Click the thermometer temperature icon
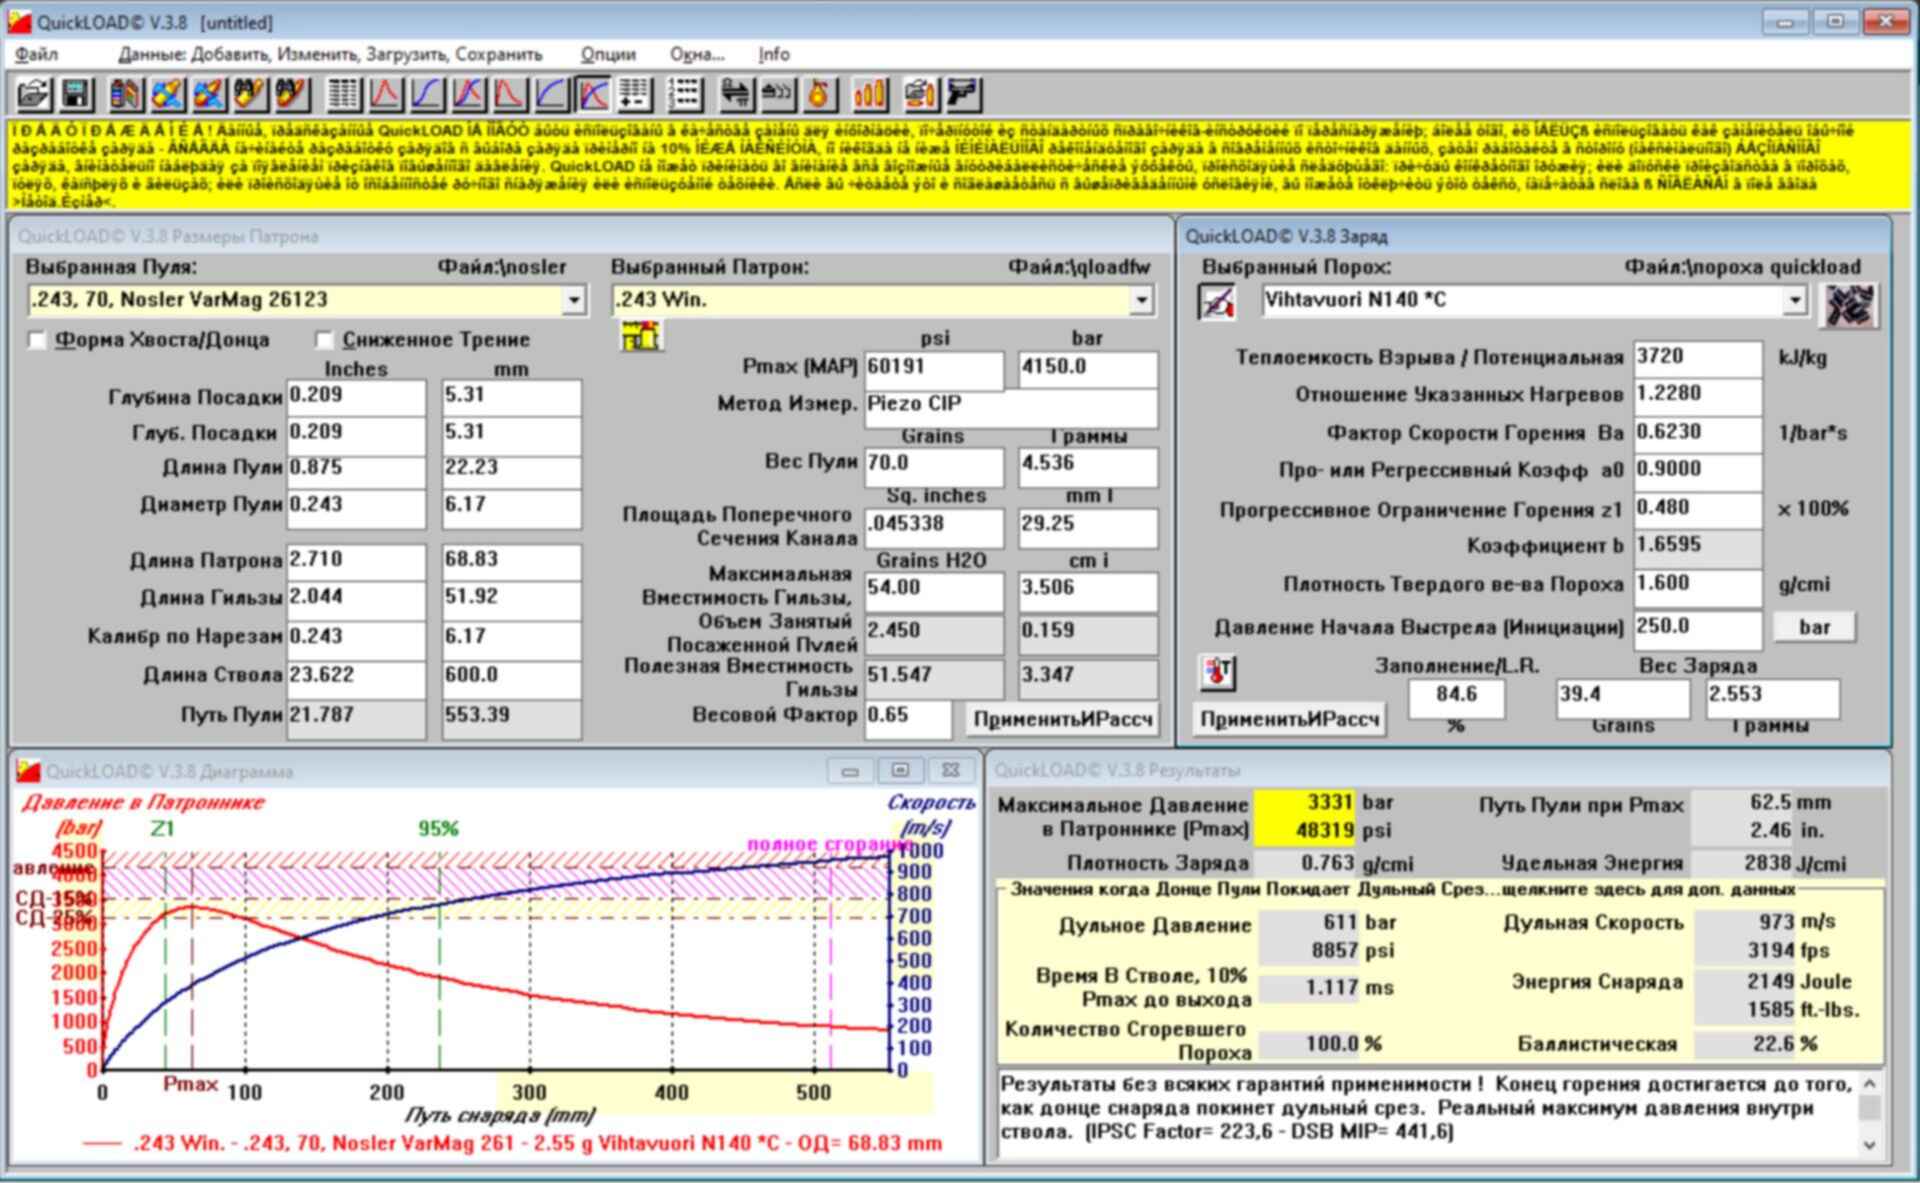 click(x=1217, y=672)
